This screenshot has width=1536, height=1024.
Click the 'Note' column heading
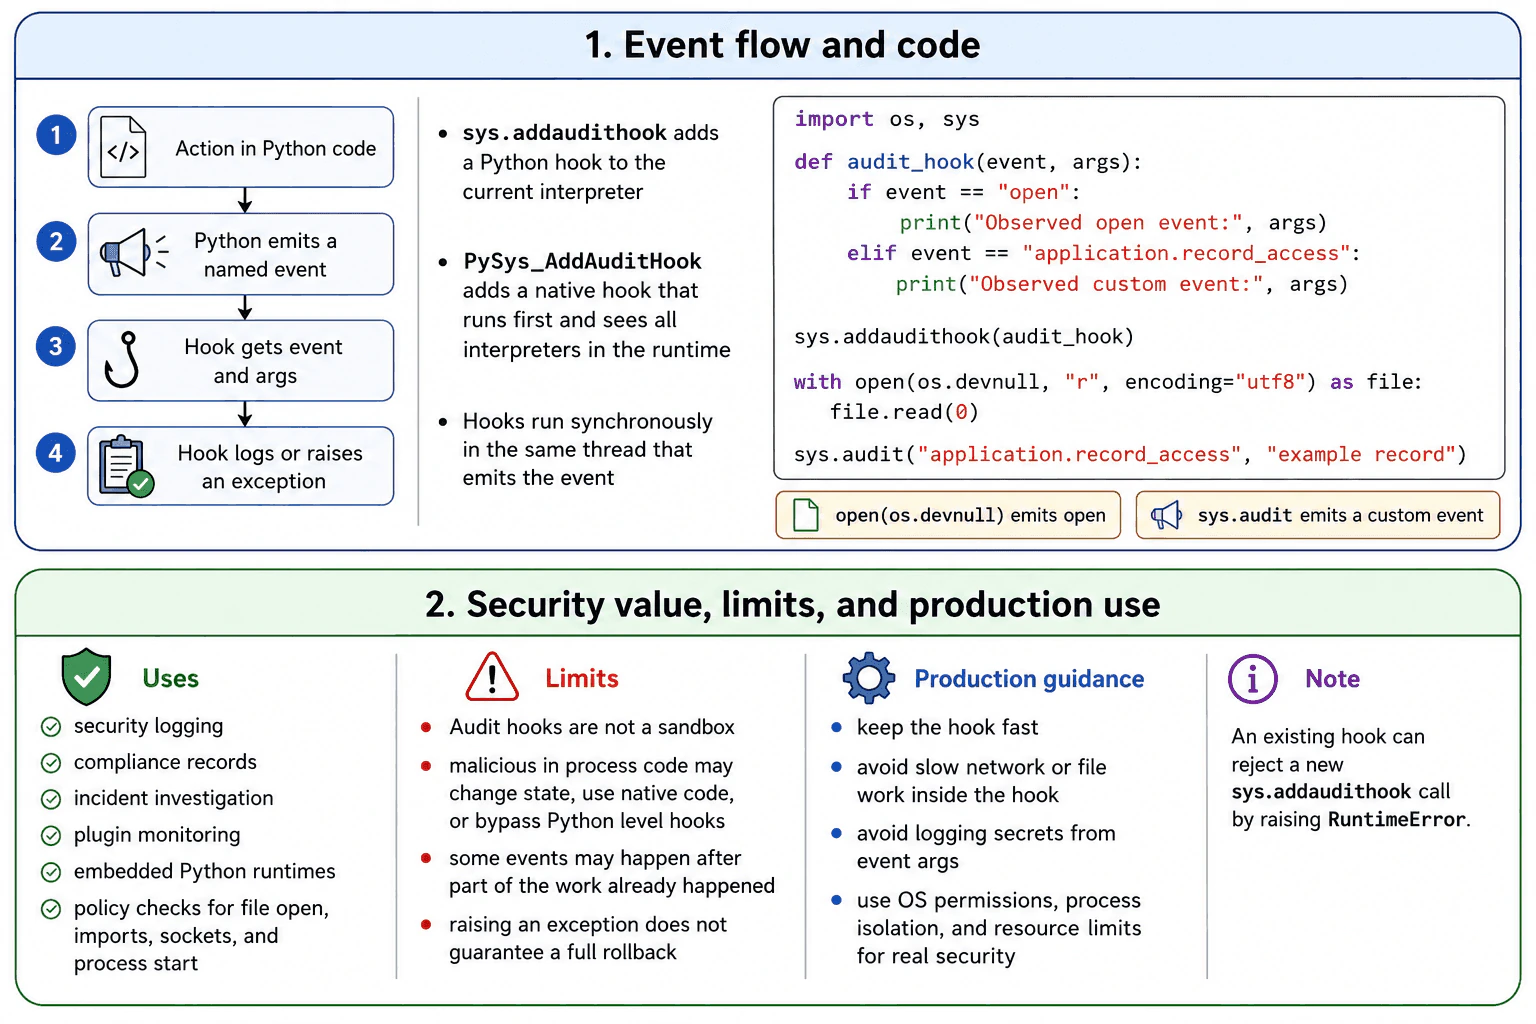pos(1332,679)
